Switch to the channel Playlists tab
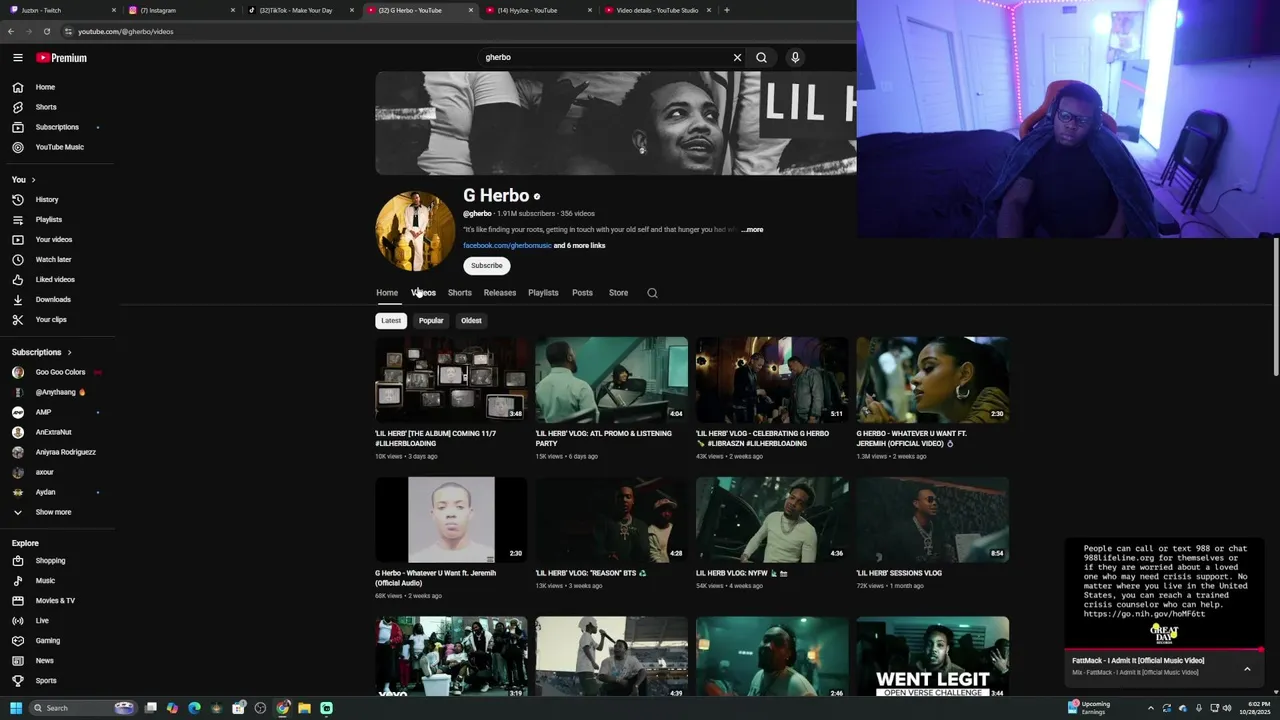Image resolution: width=1280 pixels, height=720 pixels. (x=543, y=293)
